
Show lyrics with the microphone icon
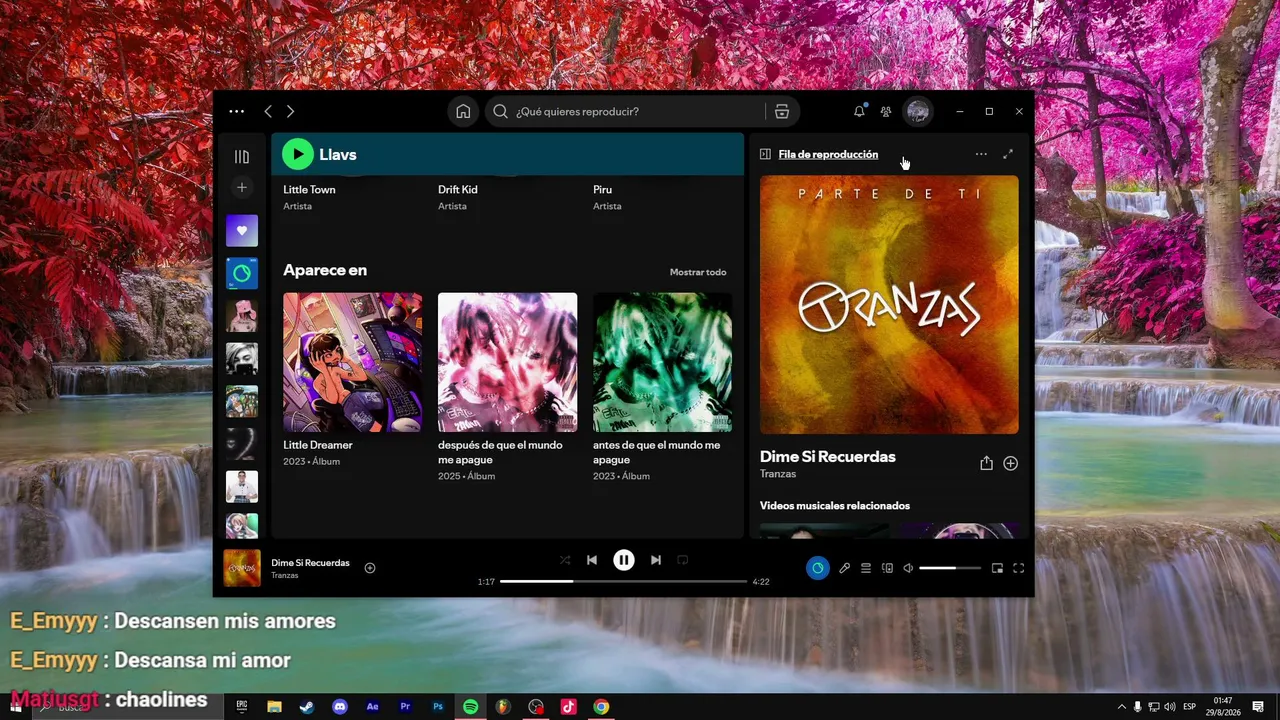844,568
